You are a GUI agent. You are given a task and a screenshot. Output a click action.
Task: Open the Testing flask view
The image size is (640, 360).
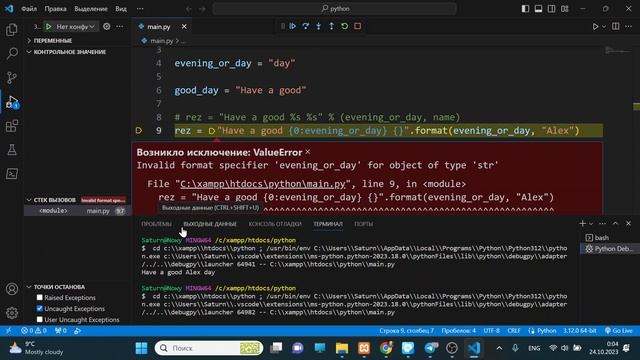click(12, 150)
